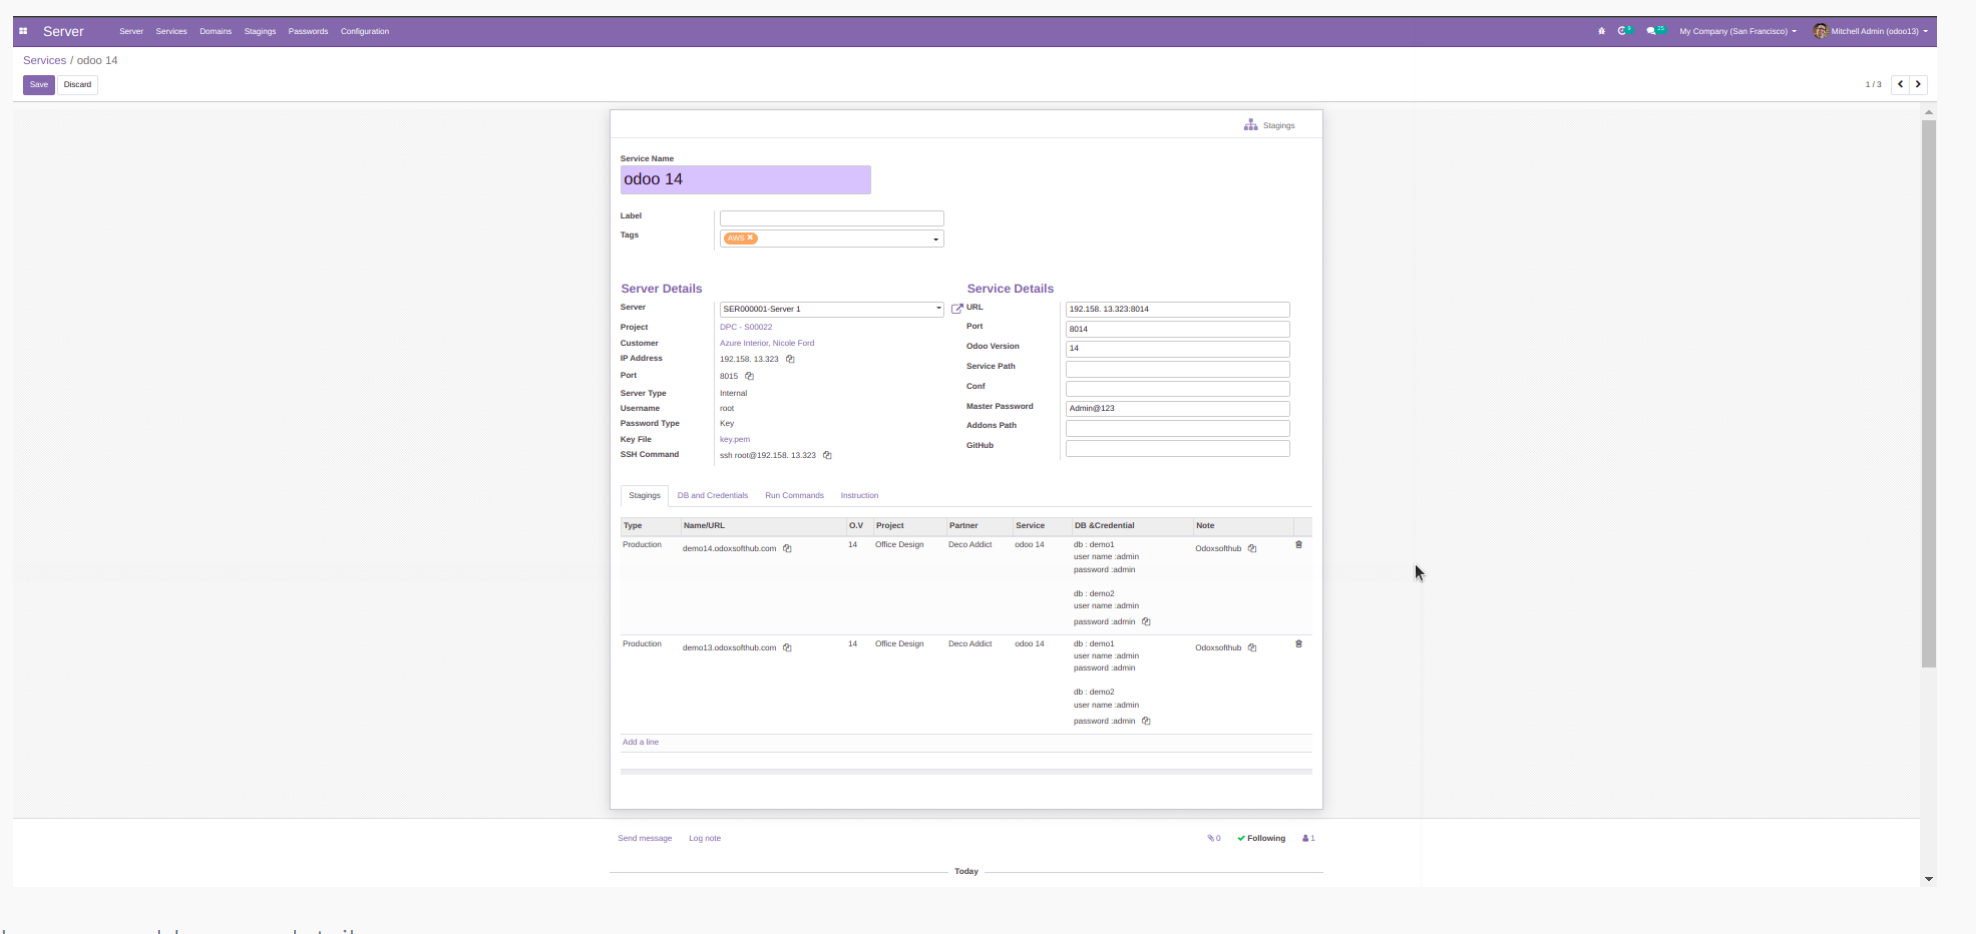Viewport: 1976px width, 934px height.
Task: Switch to DB and Credentials tab
Action: [712, 495]
